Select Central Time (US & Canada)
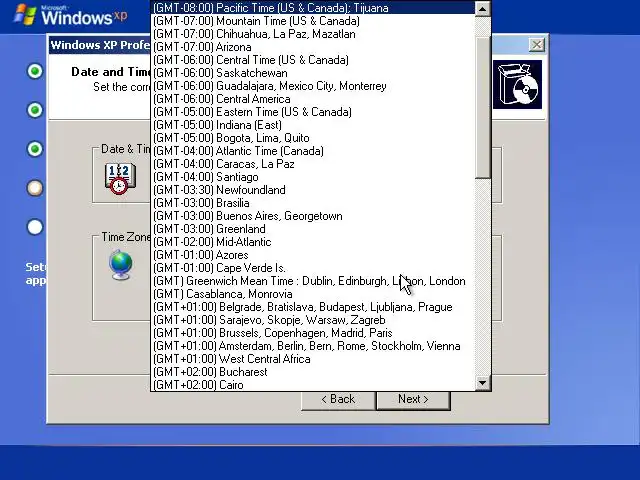The image size is (640, 480). point(313,60)
